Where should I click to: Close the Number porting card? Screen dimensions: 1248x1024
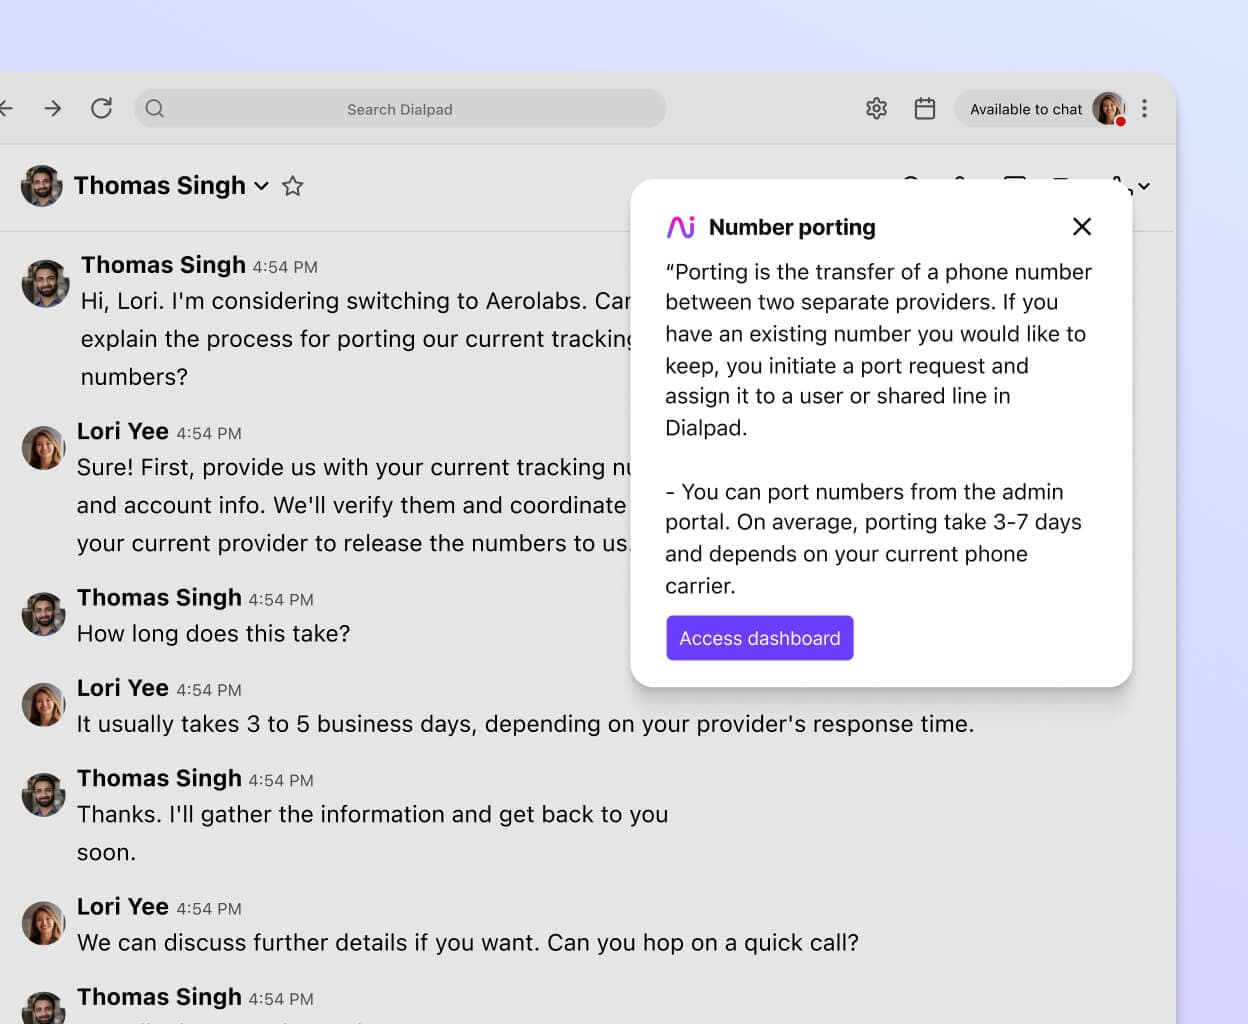1081,227
